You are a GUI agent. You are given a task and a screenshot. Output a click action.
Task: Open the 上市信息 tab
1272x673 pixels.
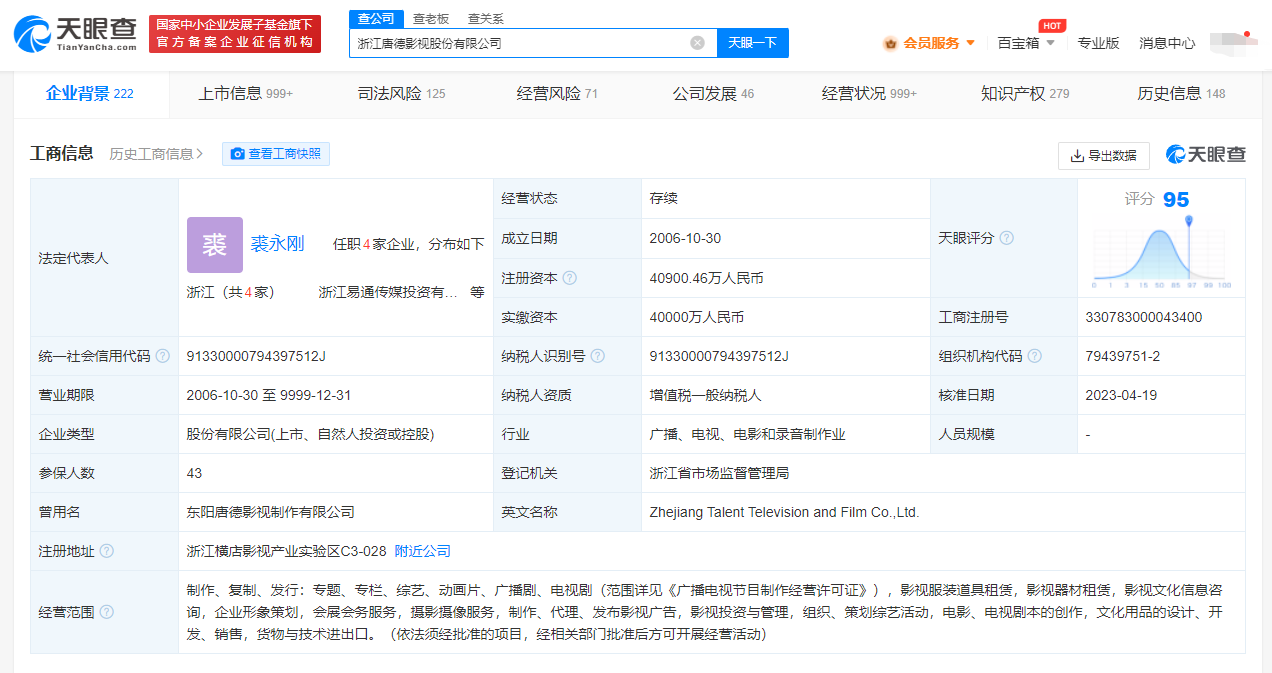coord(245,94)
